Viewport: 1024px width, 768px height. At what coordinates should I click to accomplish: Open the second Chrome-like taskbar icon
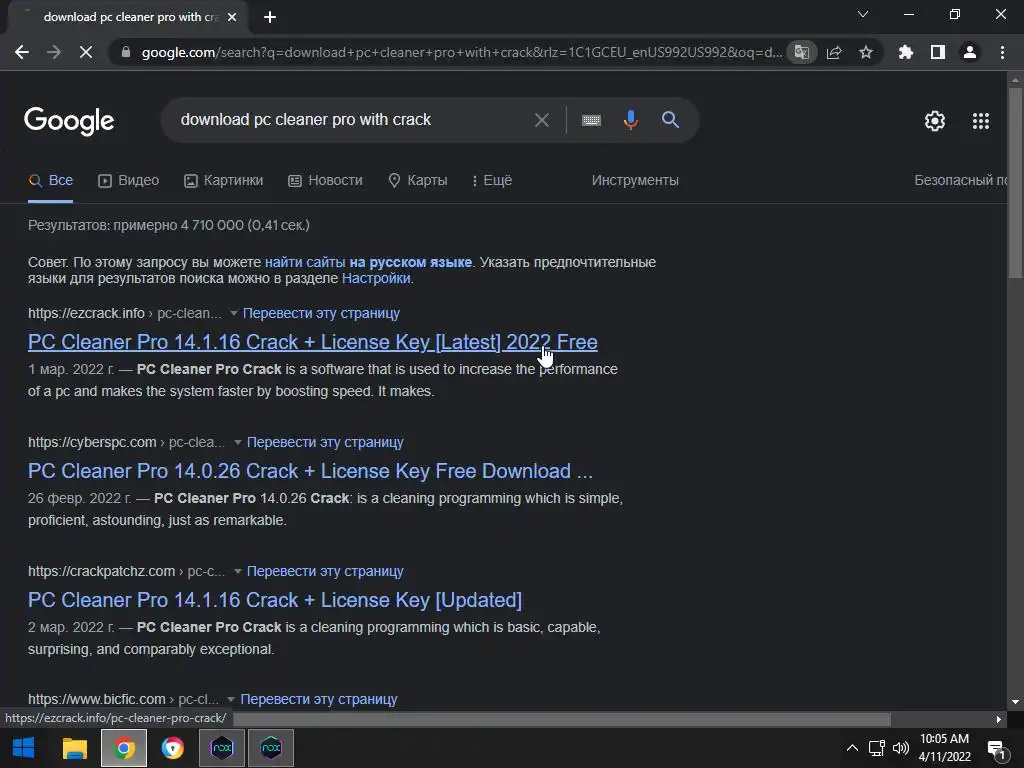tap(173, 748)
